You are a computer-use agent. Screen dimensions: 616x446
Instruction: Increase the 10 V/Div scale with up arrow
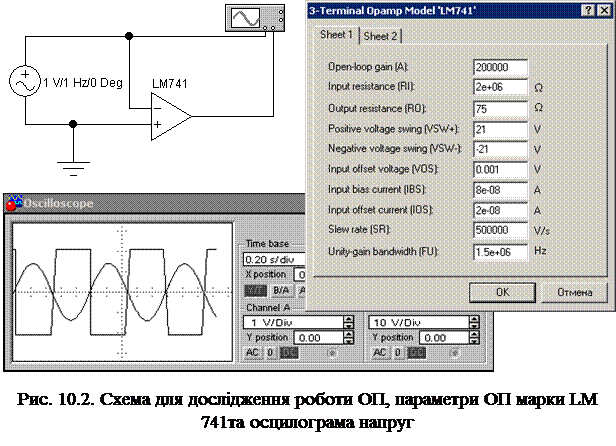tap(474, 319)
